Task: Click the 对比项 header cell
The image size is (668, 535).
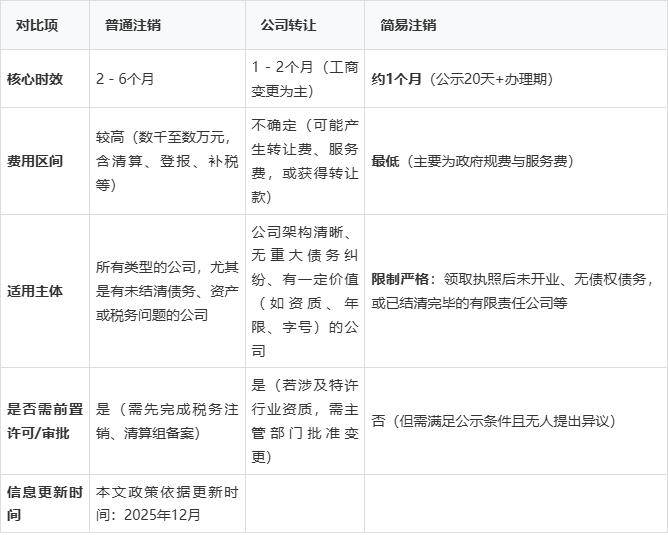Action: [x=45, y=25]
